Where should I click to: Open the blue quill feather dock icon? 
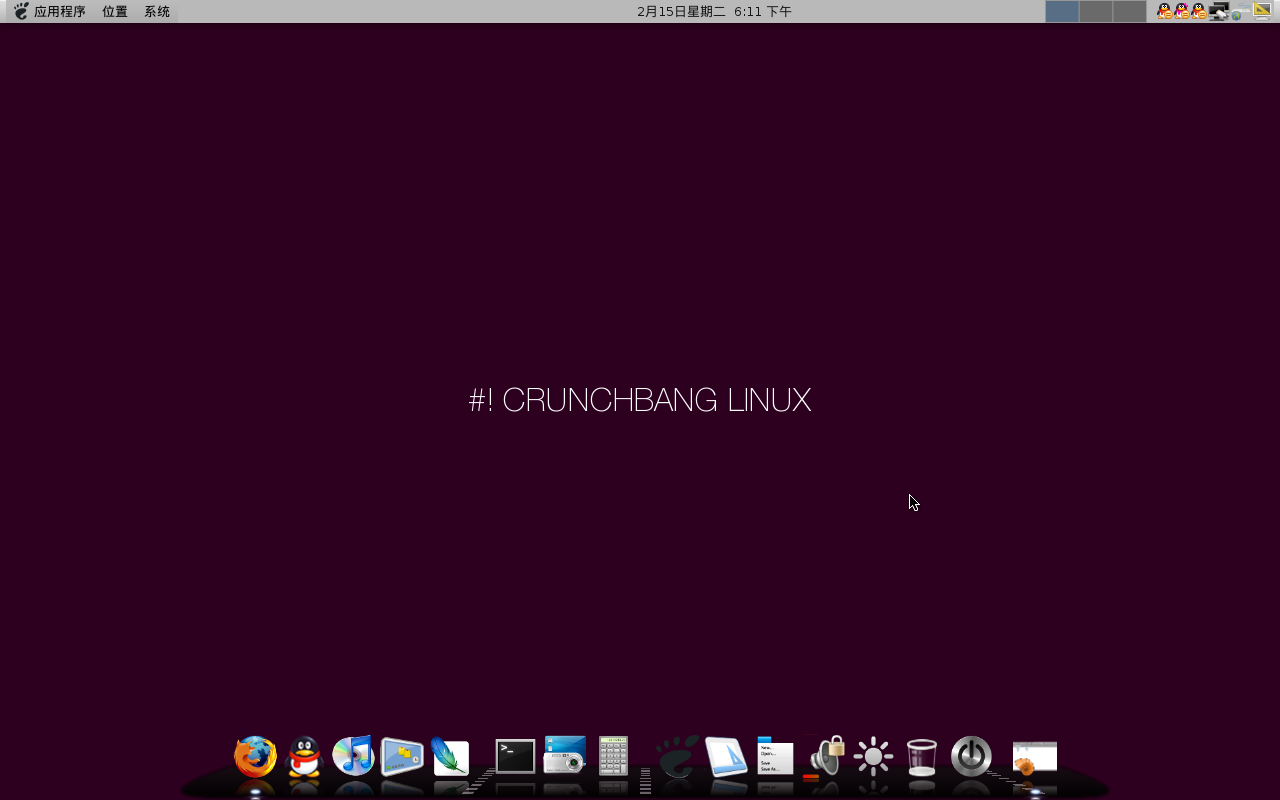tap(450, 757)
